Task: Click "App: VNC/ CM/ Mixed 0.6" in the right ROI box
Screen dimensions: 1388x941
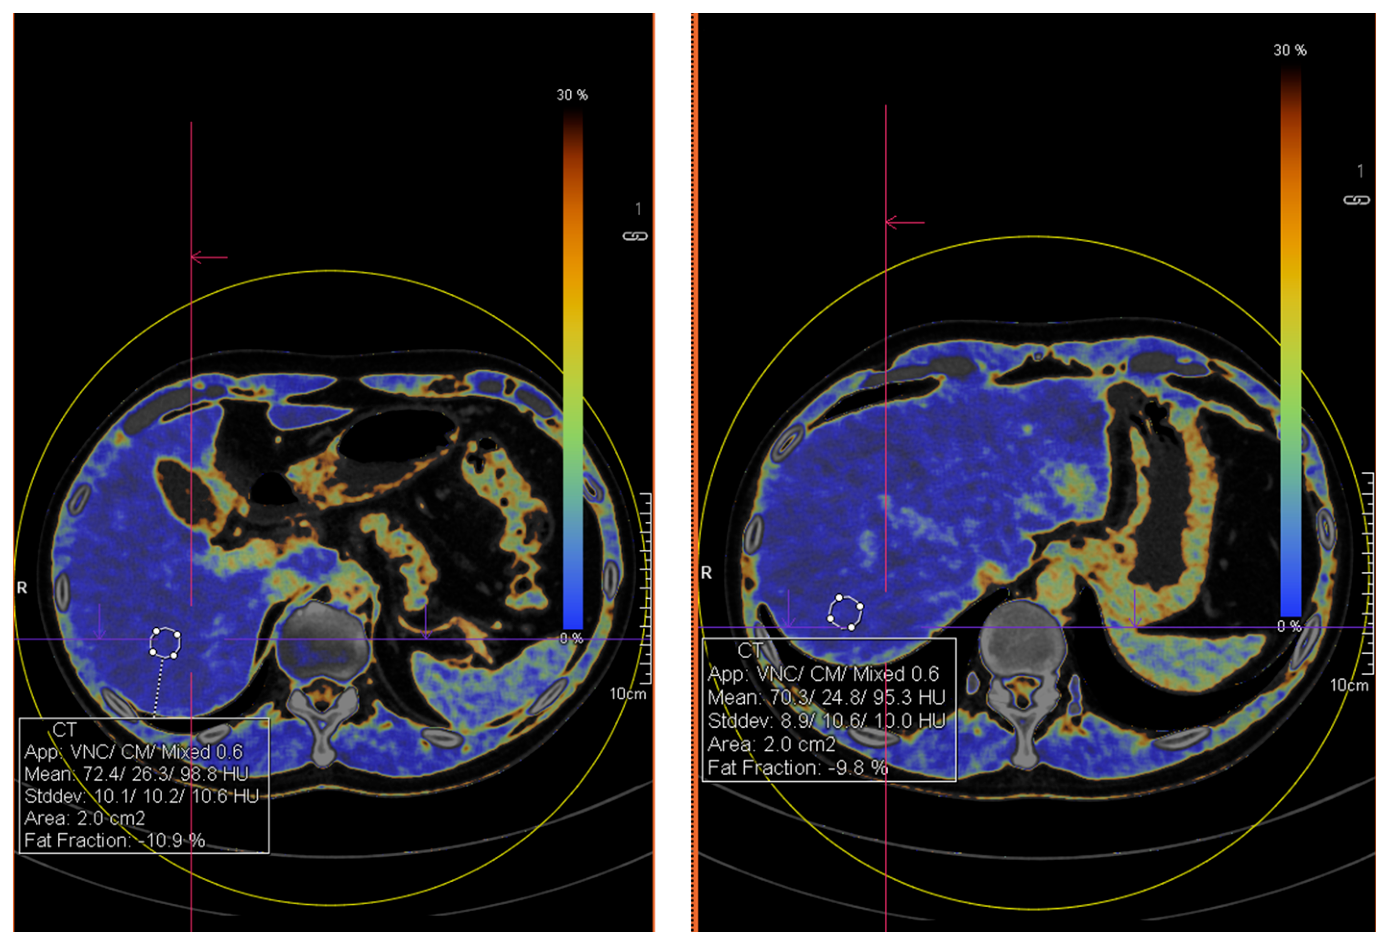Action: (823, 674)
